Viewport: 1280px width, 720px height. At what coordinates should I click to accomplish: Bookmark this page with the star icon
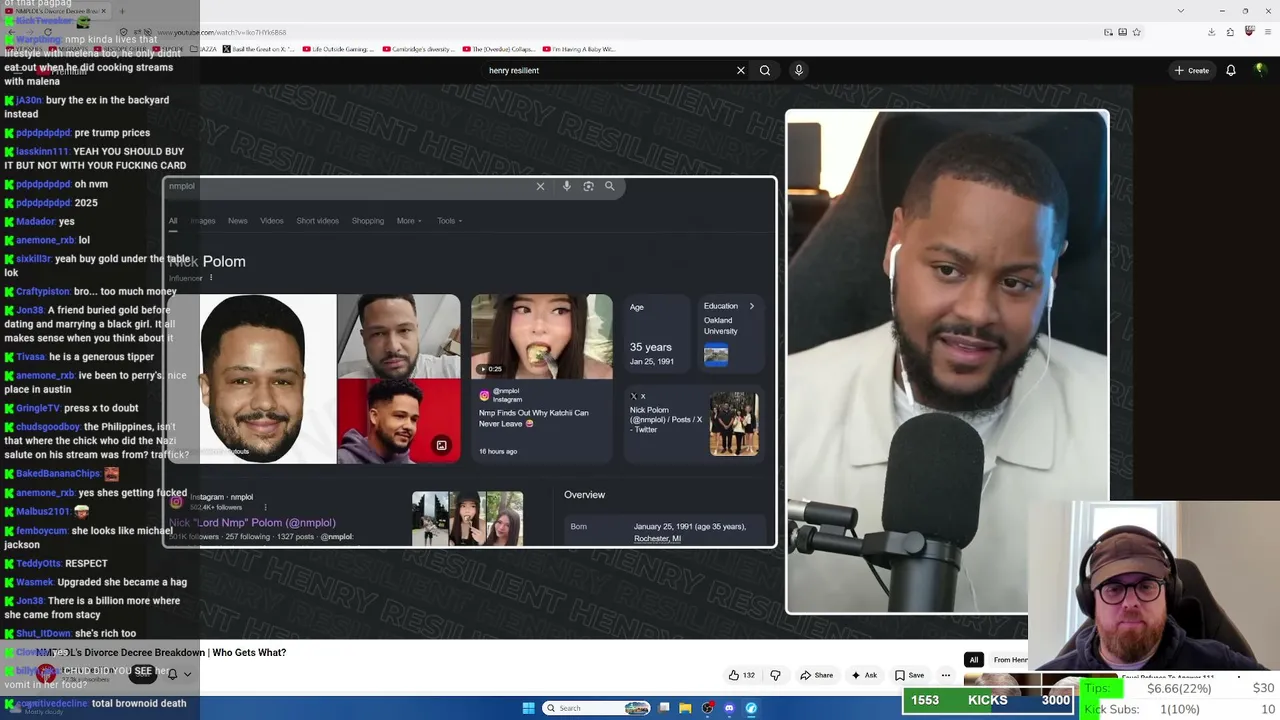pos(1137,32)
